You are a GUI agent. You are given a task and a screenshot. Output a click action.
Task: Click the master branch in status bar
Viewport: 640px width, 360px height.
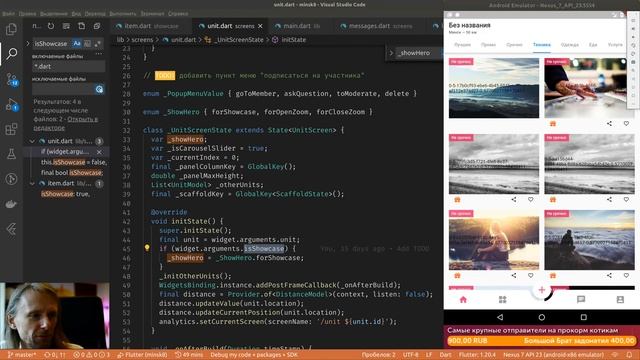(22, 355)
